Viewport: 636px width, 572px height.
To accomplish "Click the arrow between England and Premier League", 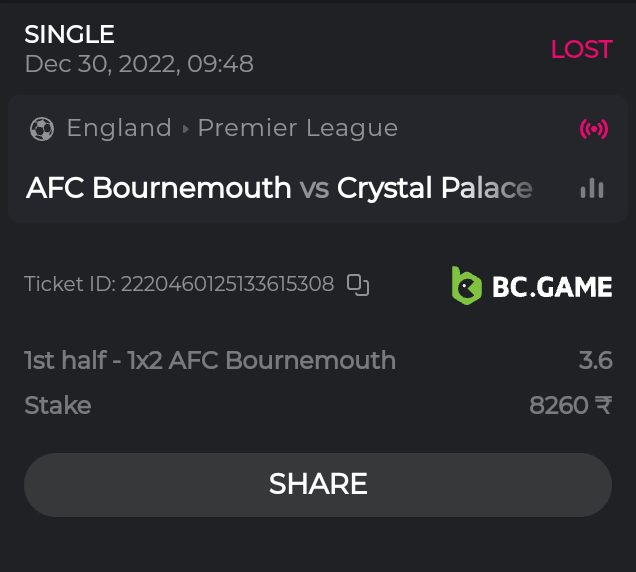I will click(x=185, y=129).
